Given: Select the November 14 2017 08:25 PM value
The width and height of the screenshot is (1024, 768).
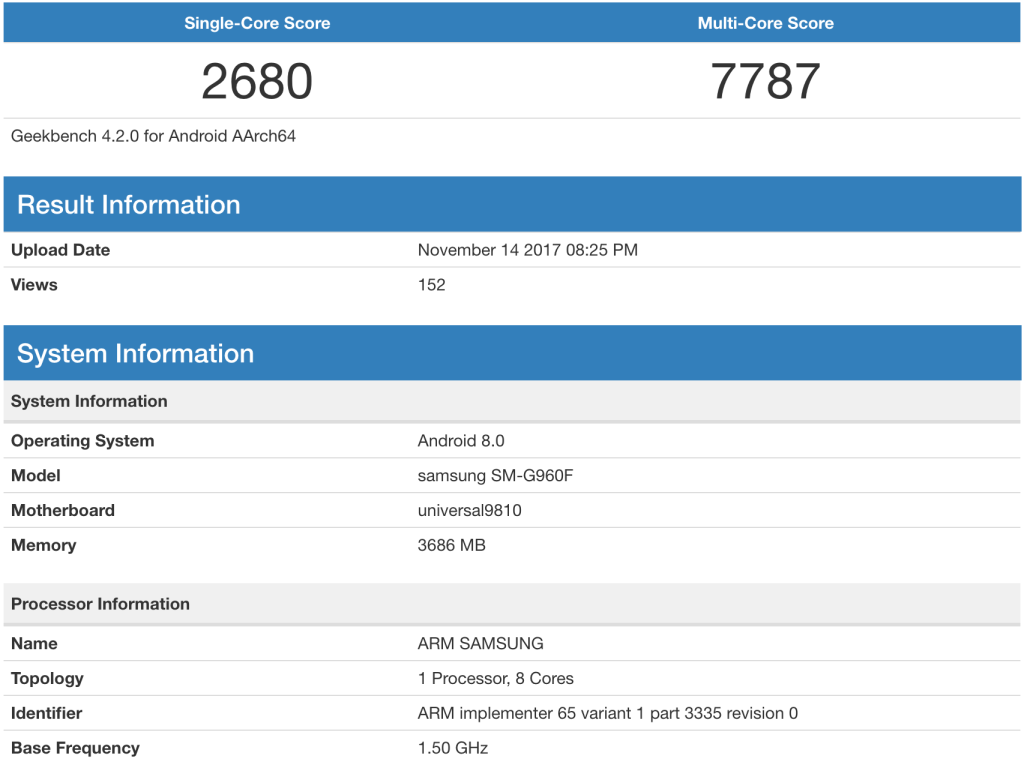Looking at the screenshot, I should point(528,250).
